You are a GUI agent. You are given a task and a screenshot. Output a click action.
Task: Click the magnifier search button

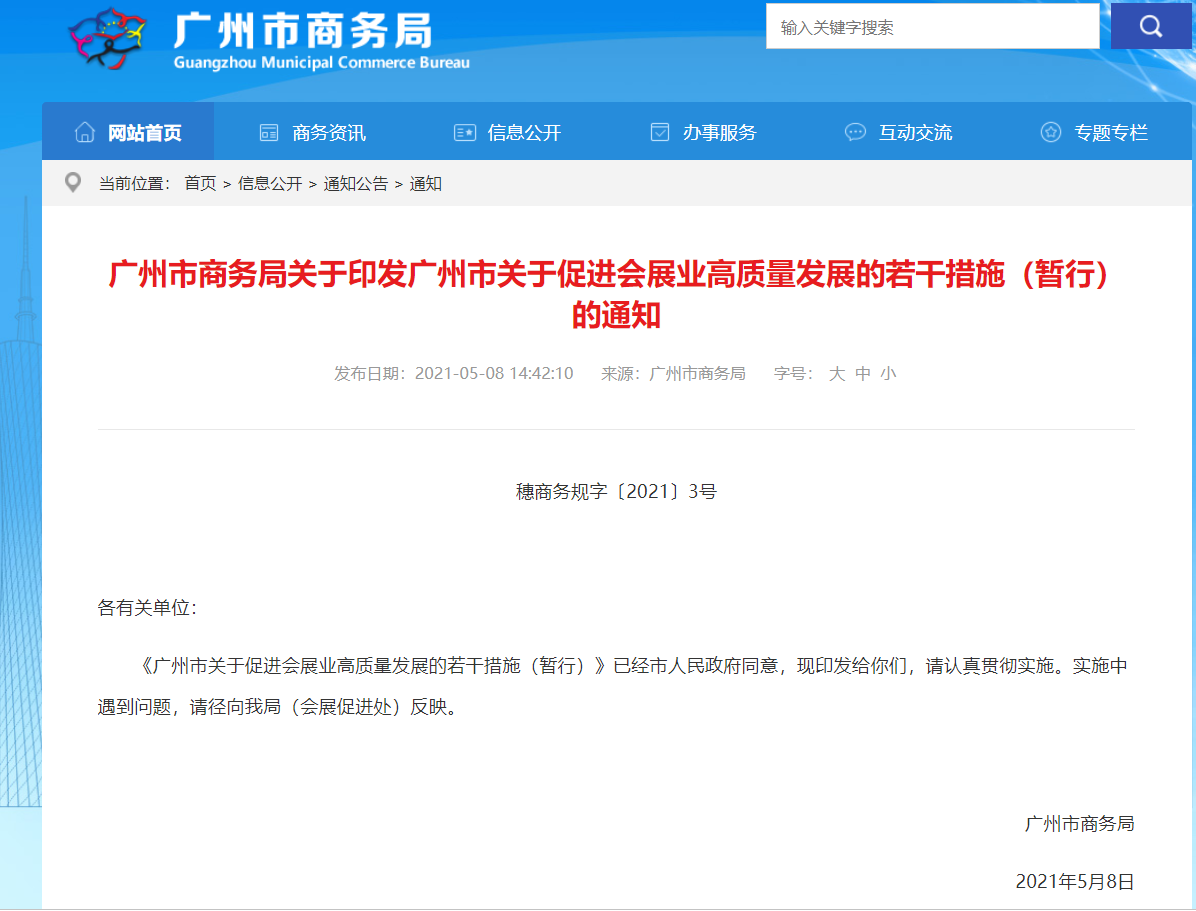[1150, 27]
